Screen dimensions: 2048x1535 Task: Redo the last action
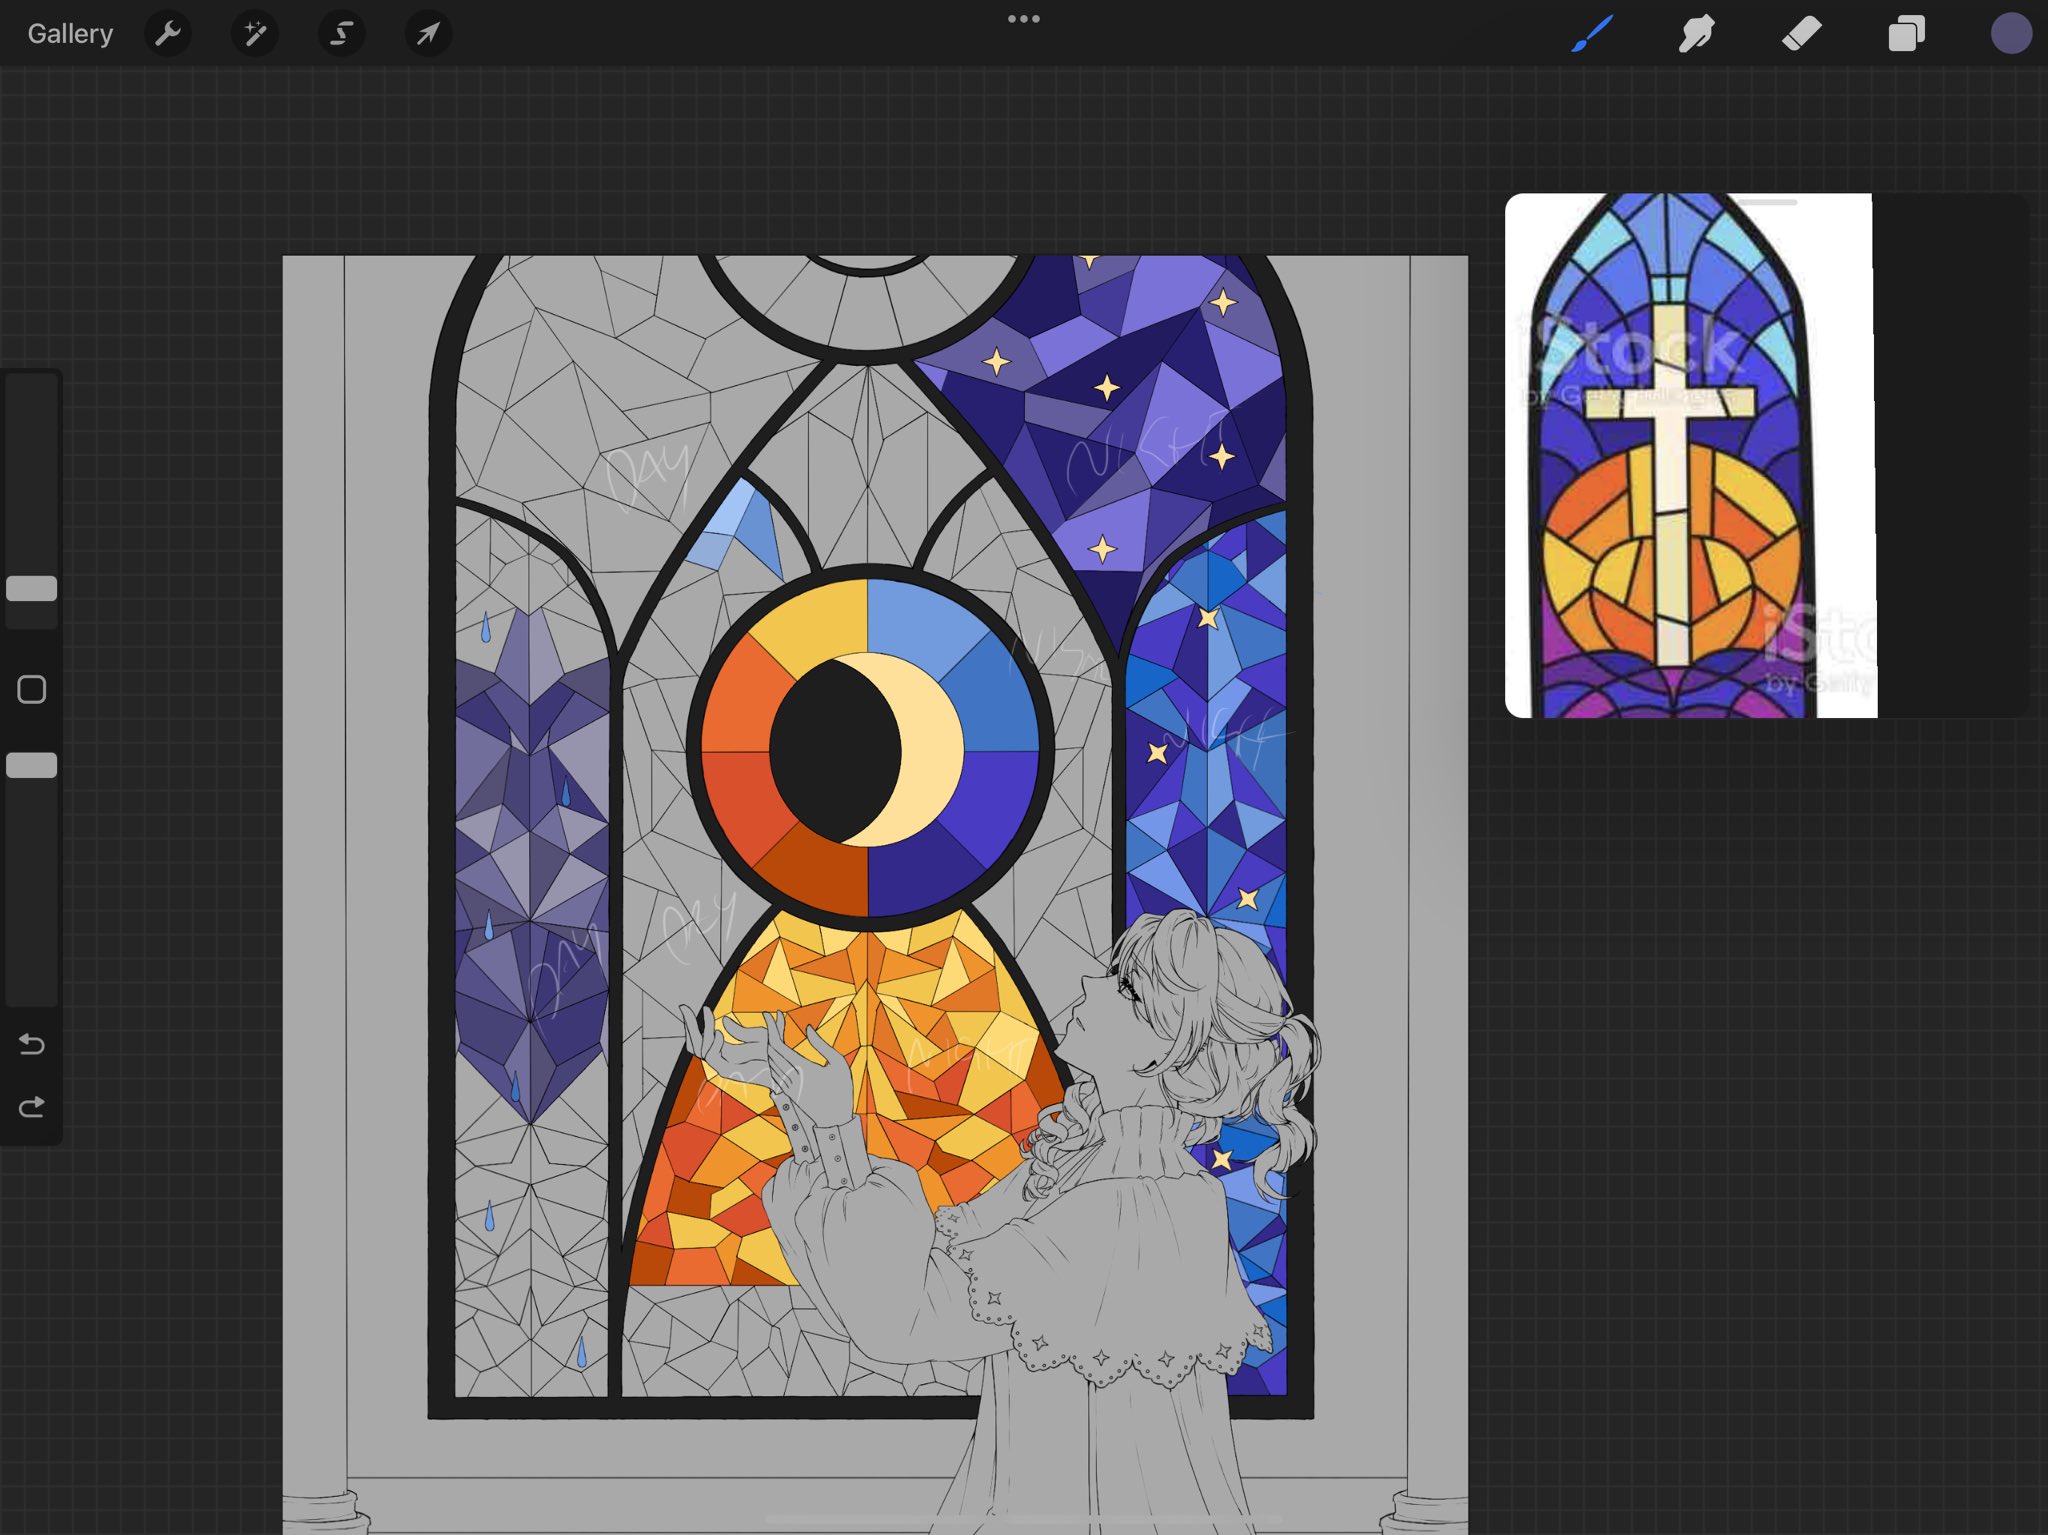pos(32,1108)
